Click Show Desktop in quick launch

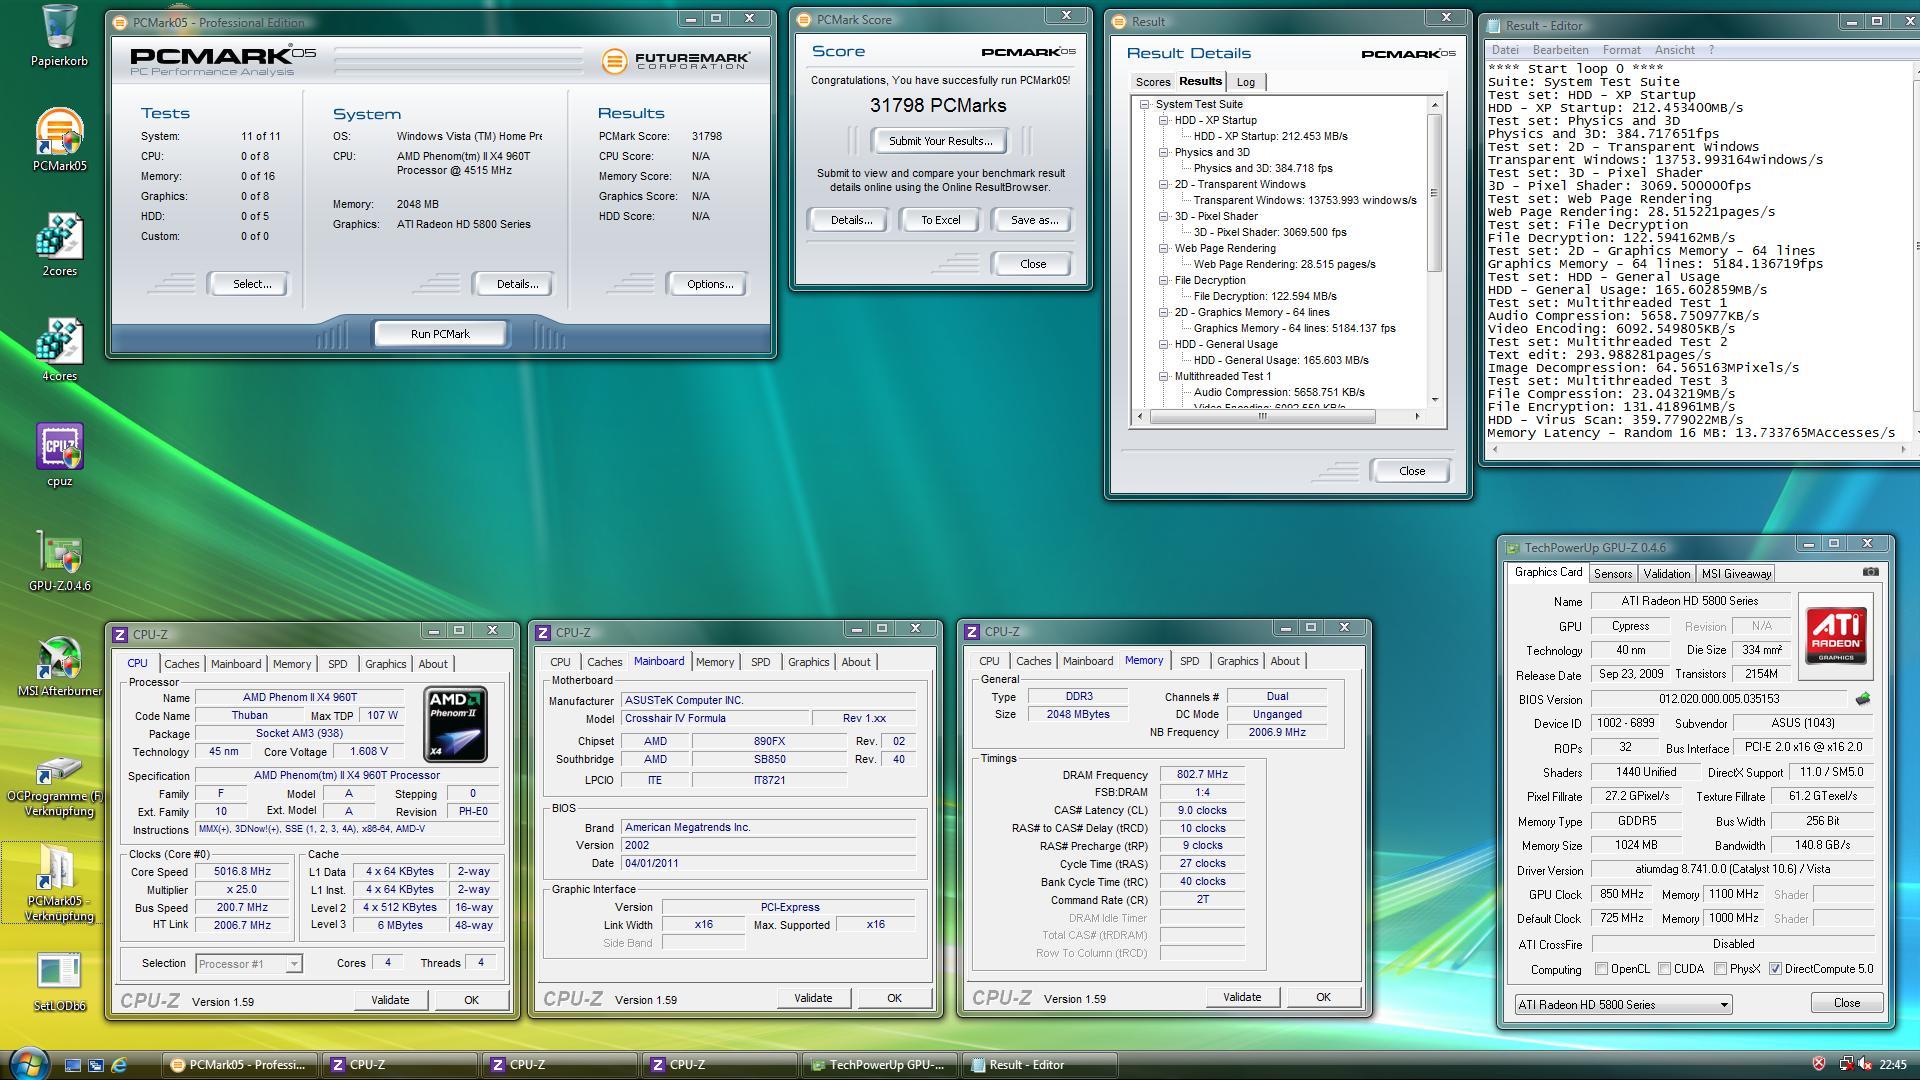[x=72, y=1065]
